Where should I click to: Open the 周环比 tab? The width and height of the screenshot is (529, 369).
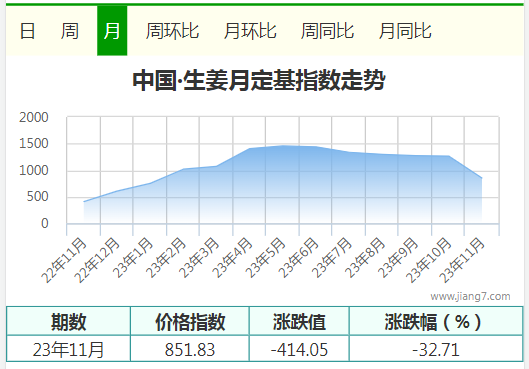pos(172,31)
